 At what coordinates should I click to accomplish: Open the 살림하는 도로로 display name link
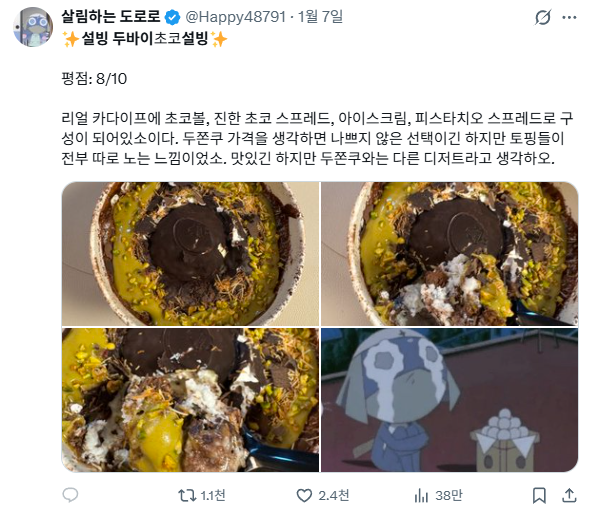click(111, 17)
